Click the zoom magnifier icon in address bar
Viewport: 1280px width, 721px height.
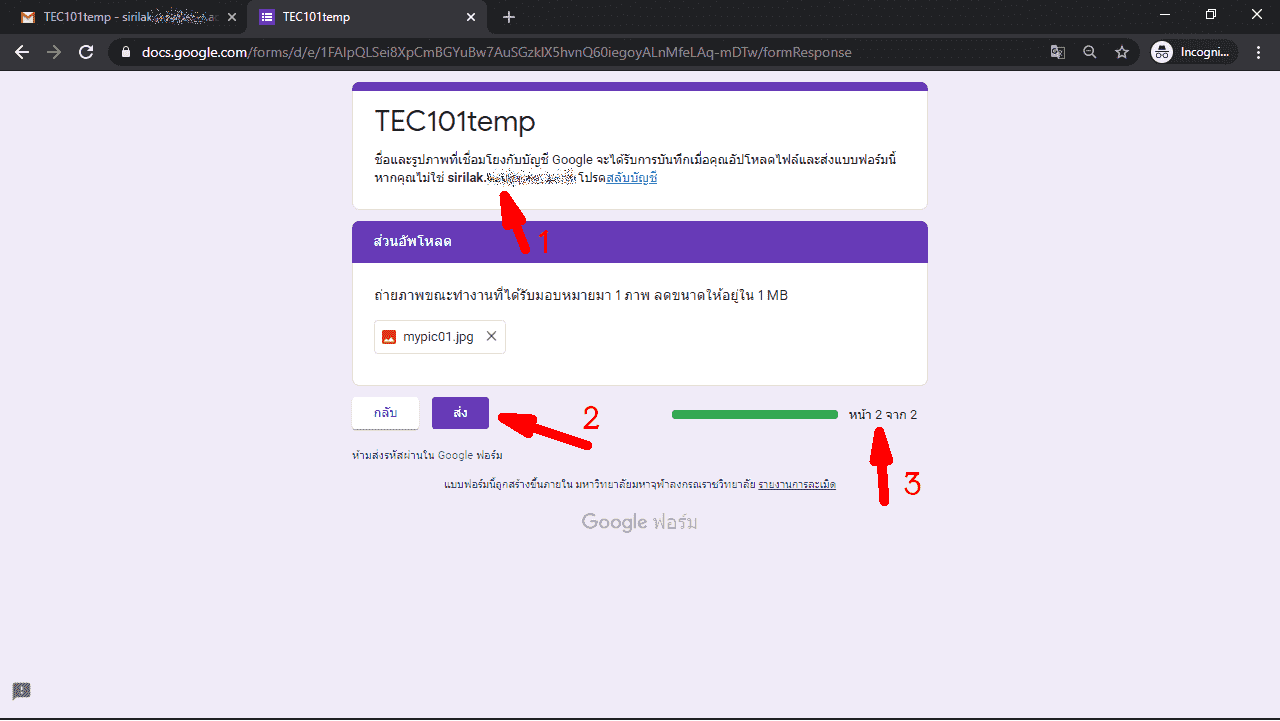[1090, 52]
